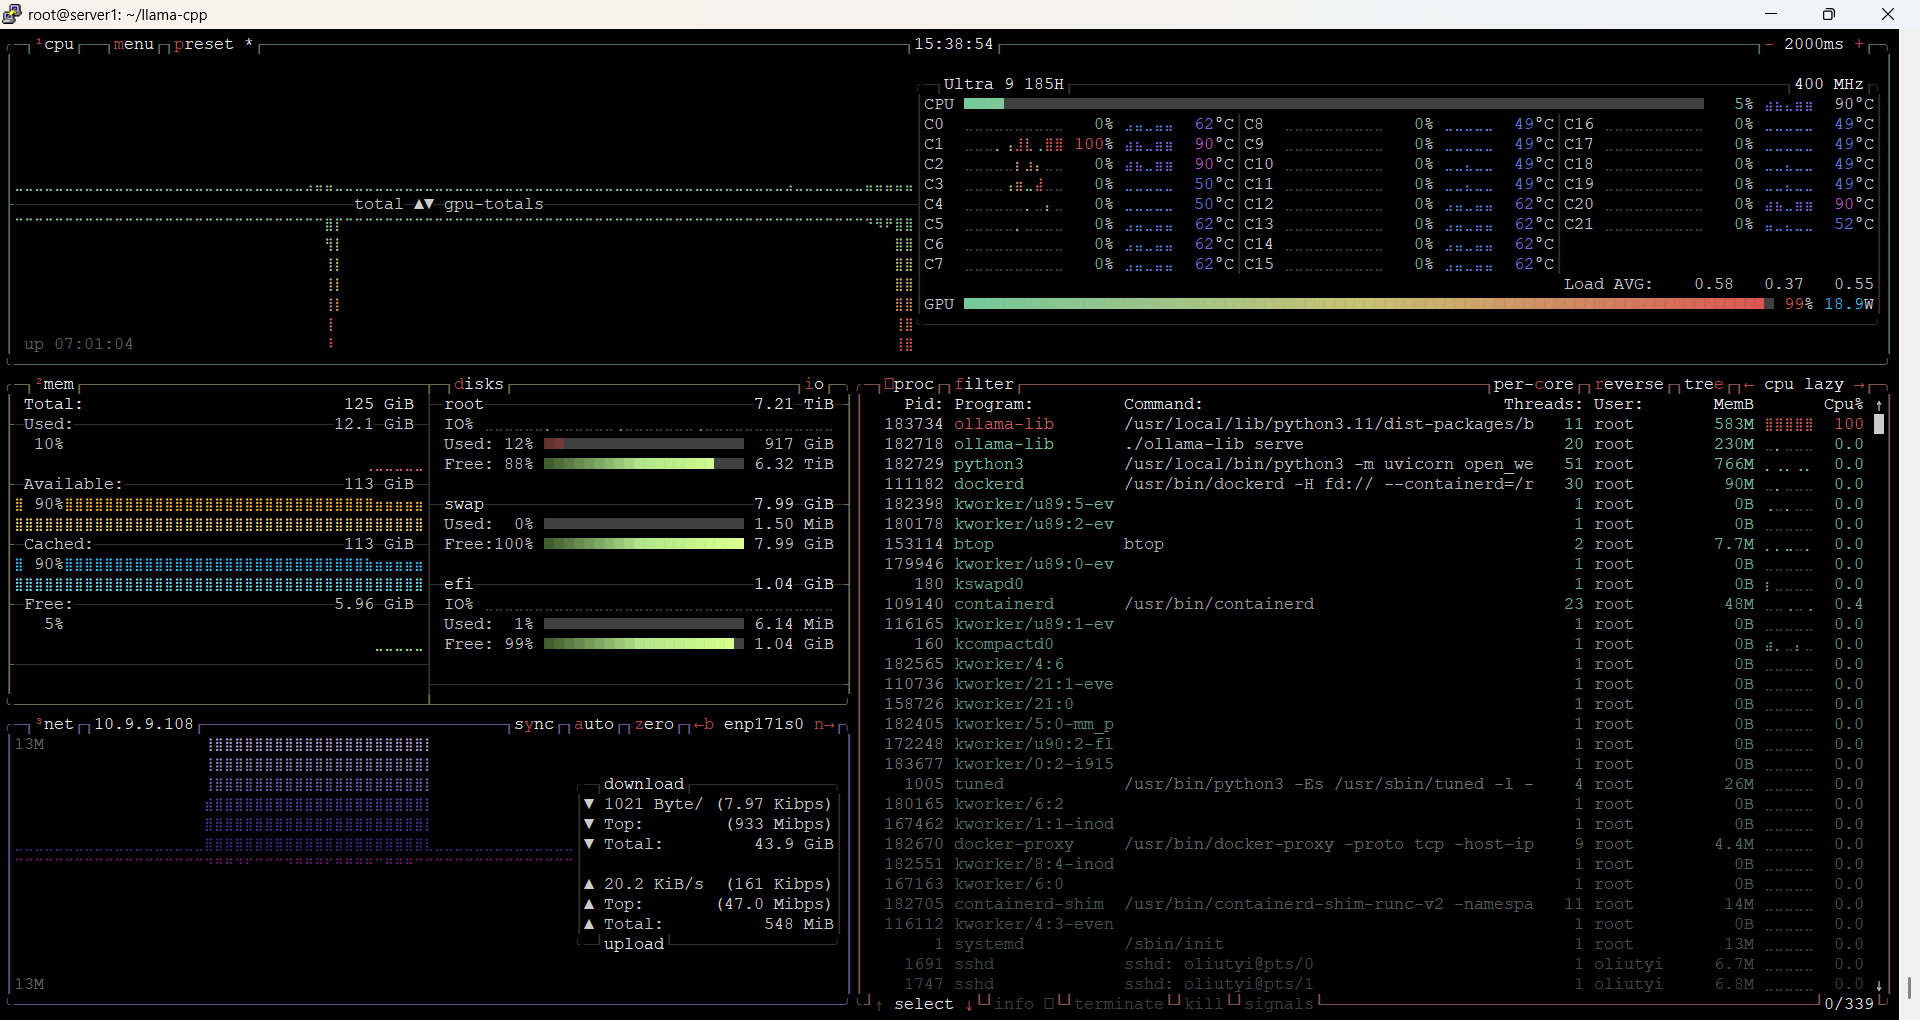Enable tree view for the process list

click(x=1703, y=384)
